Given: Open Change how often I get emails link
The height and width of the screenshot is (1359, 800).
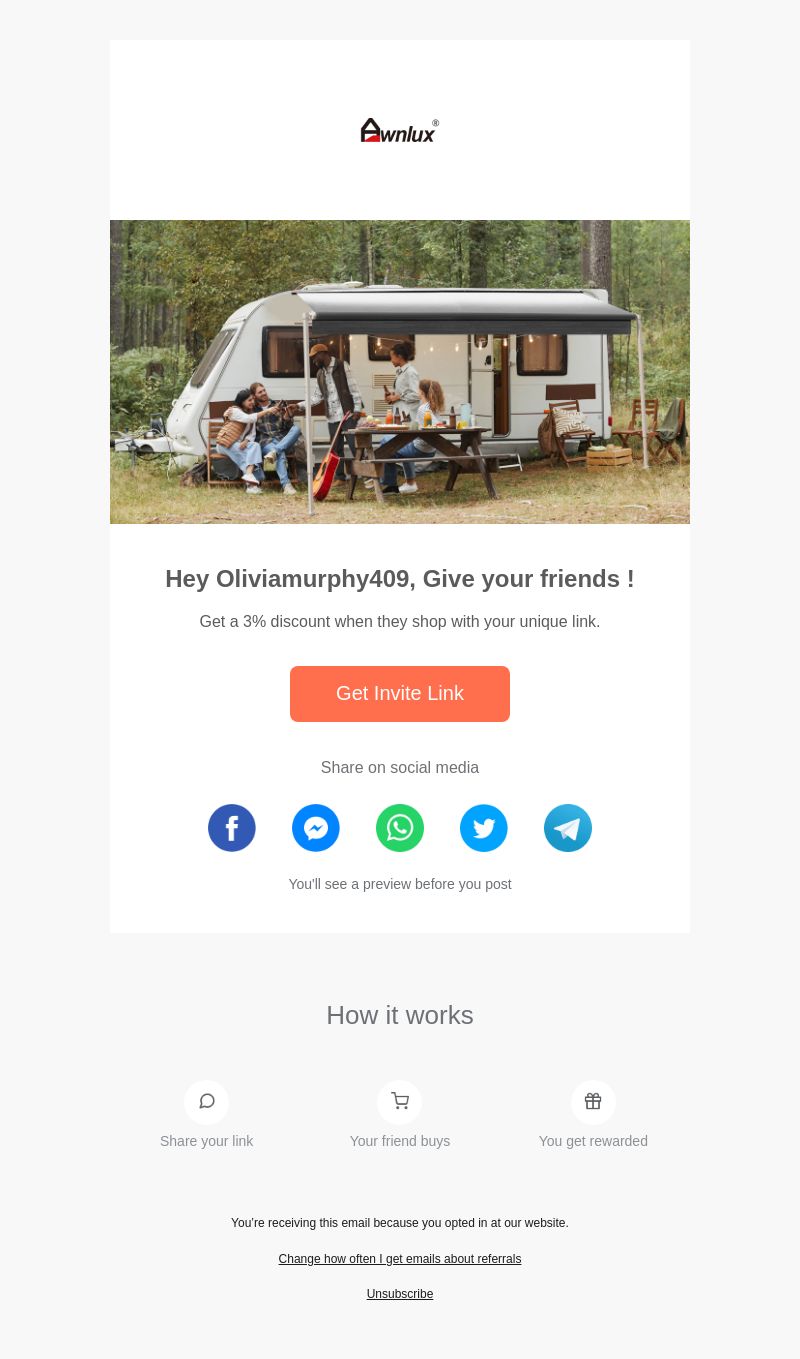Looking at the screenshot, I should pyautogui.click(x=400, y=1259).
